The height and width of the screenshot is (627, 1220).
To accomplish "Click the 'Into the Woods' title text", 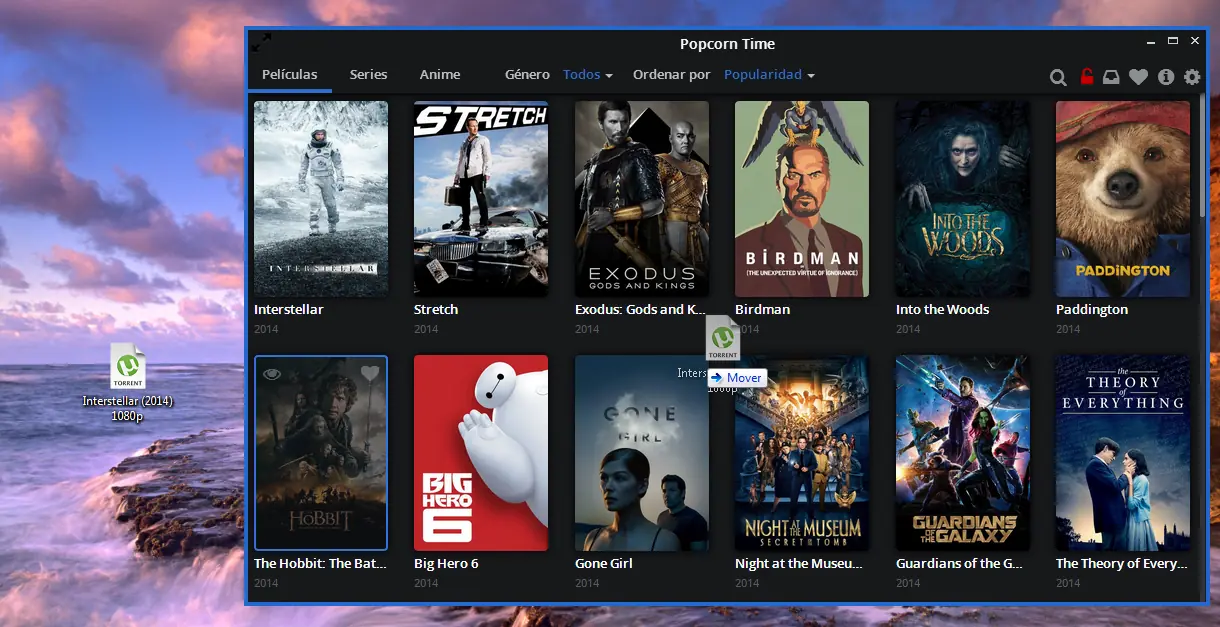I will pos(943,310).
